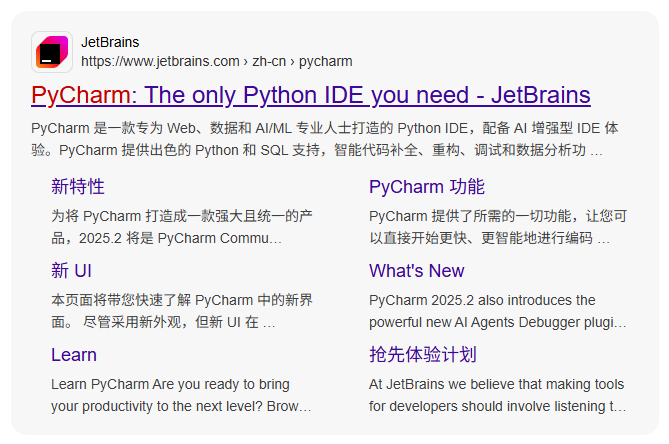Click the snippet 'PyCharm 提供了所需的一切功能'

[498, 227]
